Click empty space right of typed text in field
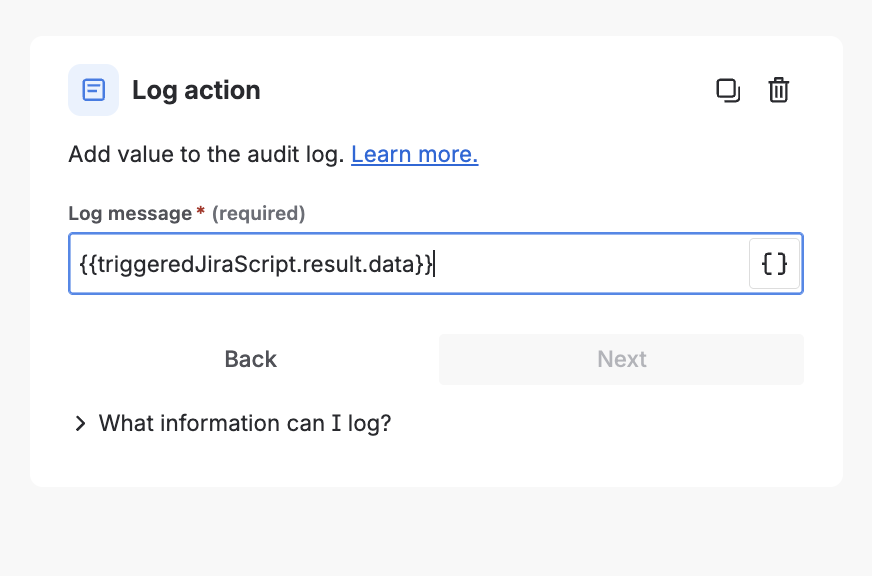This screenshot has height=576, width=872. (x=590, y=264)
